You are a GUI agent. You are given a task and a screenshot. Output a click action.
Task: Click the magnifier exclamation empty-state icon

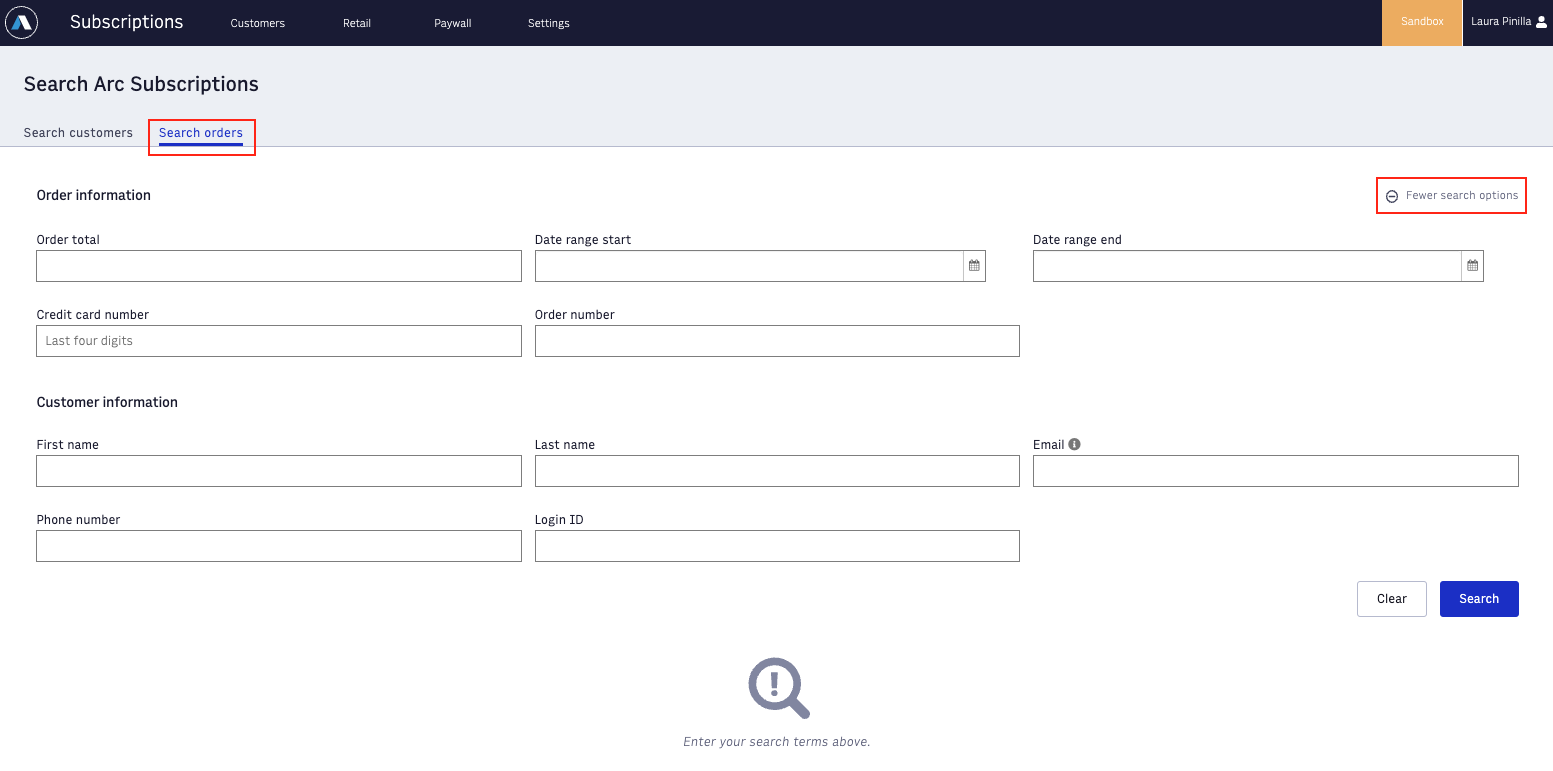pyautogui.click(x=778, y=688)
